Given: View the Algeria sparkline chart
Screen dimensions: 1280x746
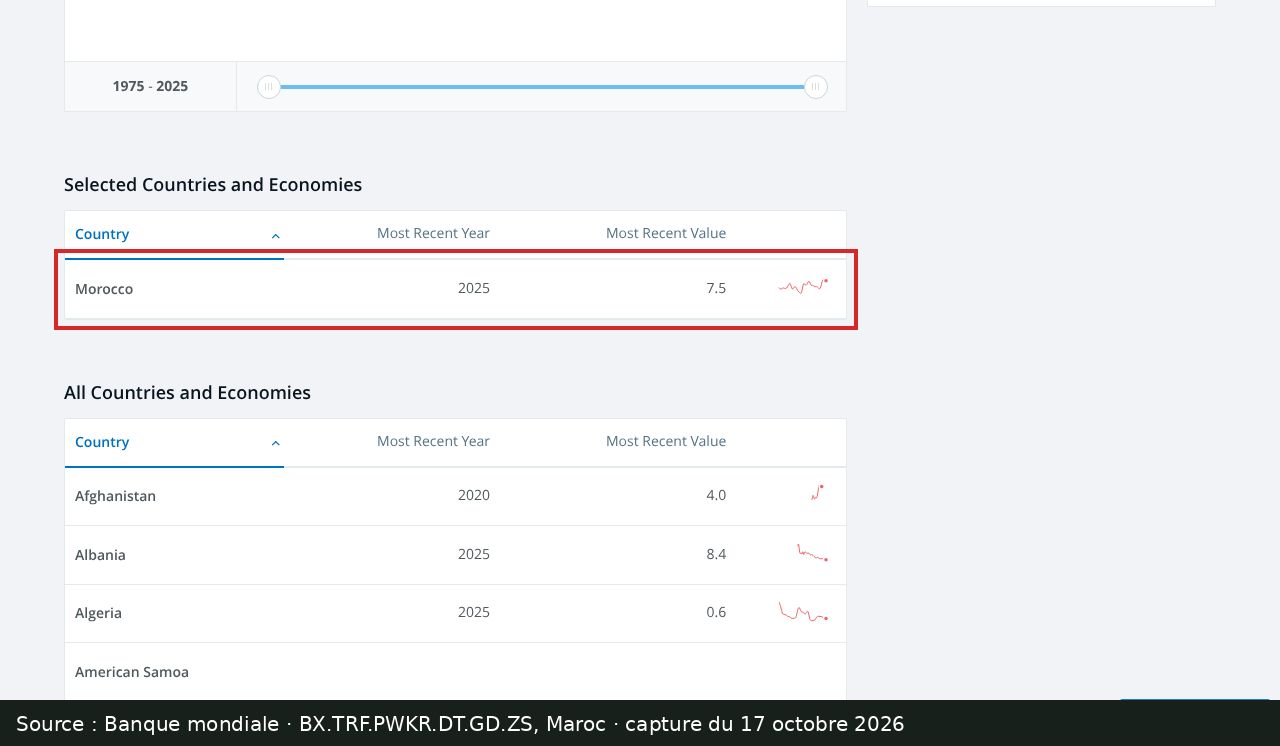Looking at the screenshot, I should pos(803,612).
